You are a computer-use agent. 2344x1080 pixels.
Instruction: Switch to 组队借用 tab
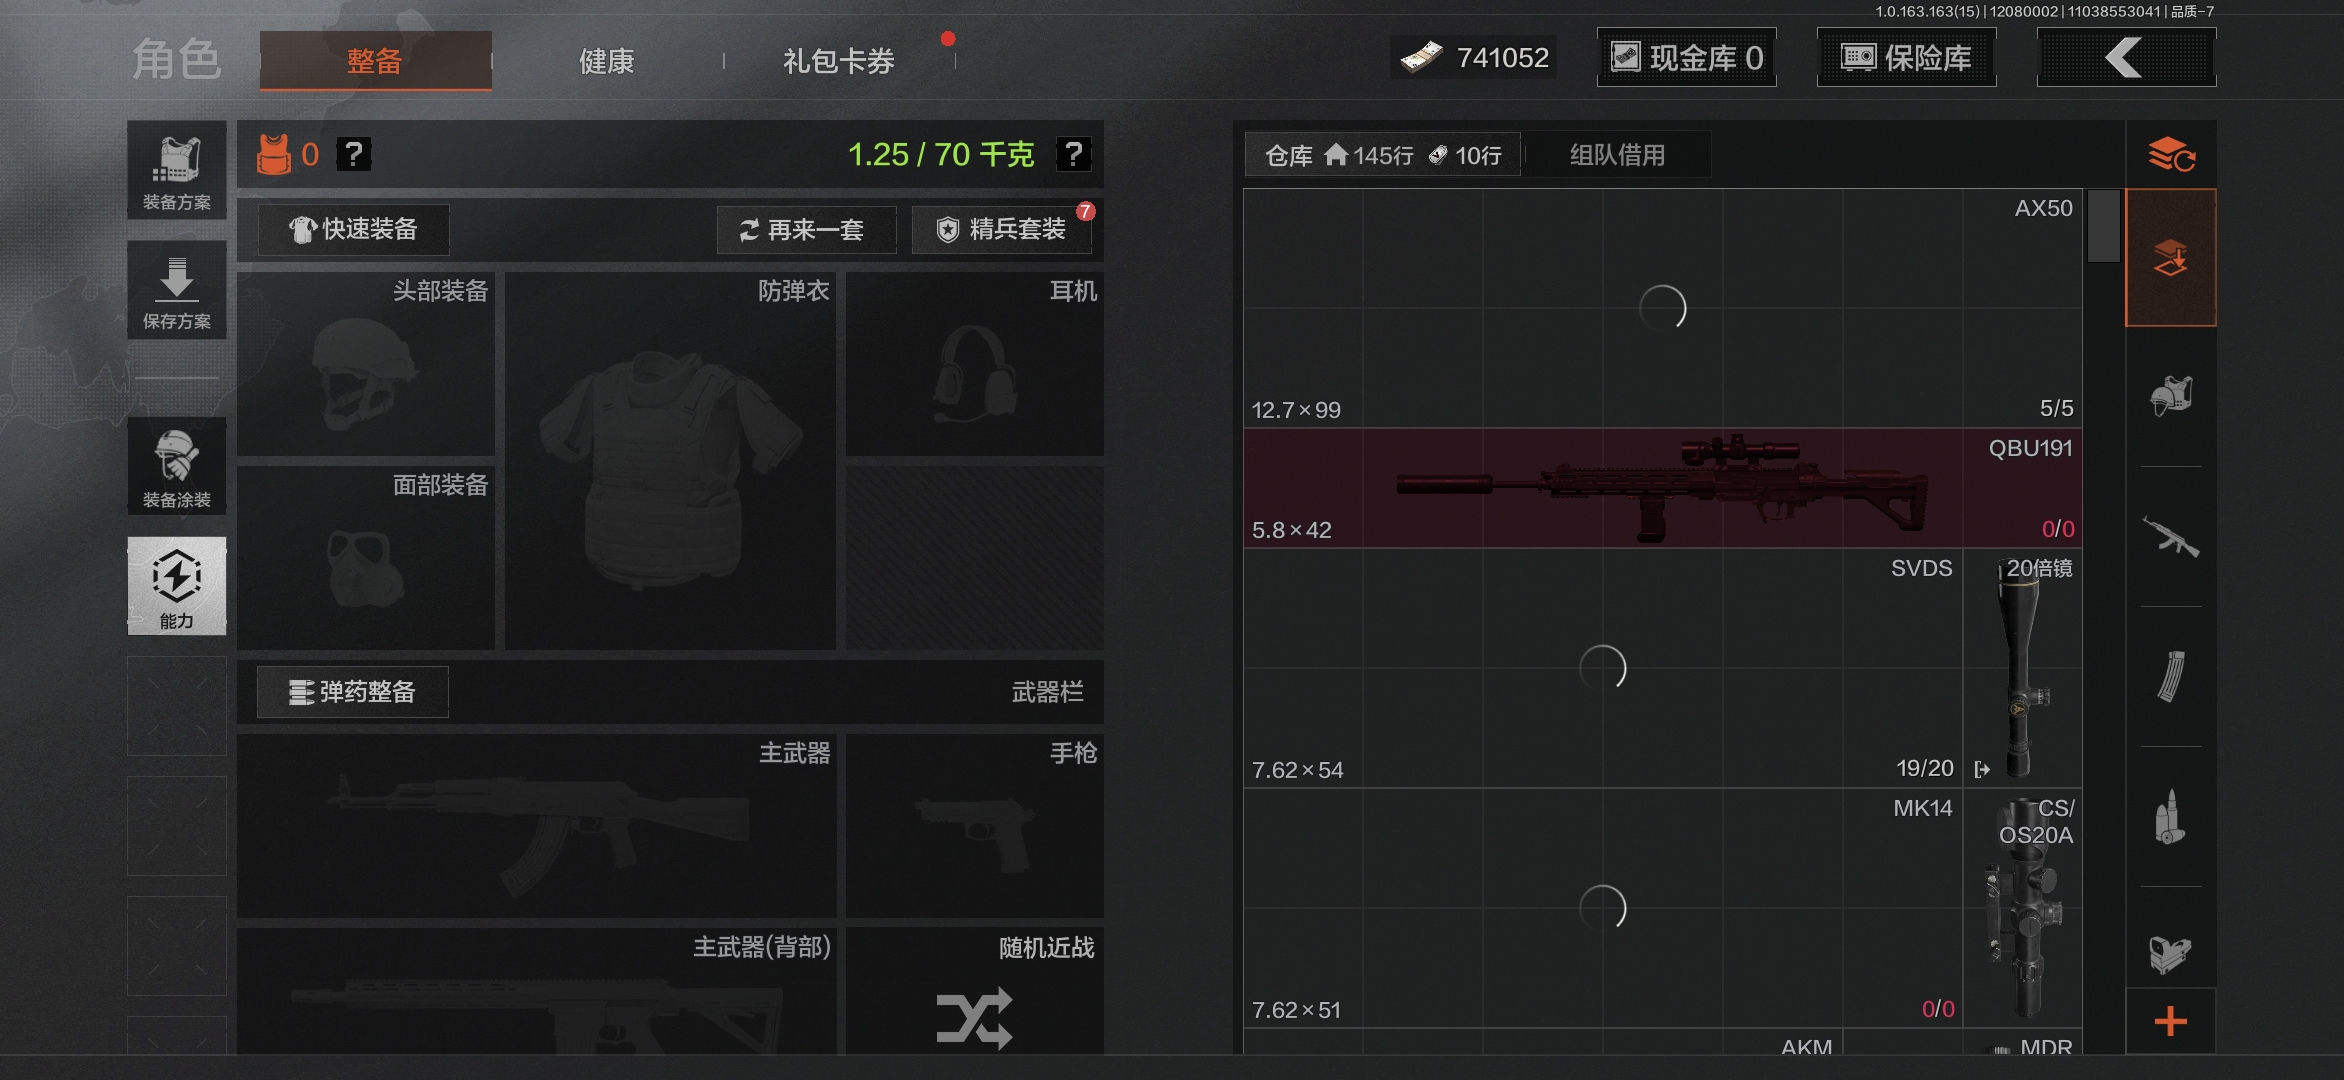click(x=1617, y=155)
